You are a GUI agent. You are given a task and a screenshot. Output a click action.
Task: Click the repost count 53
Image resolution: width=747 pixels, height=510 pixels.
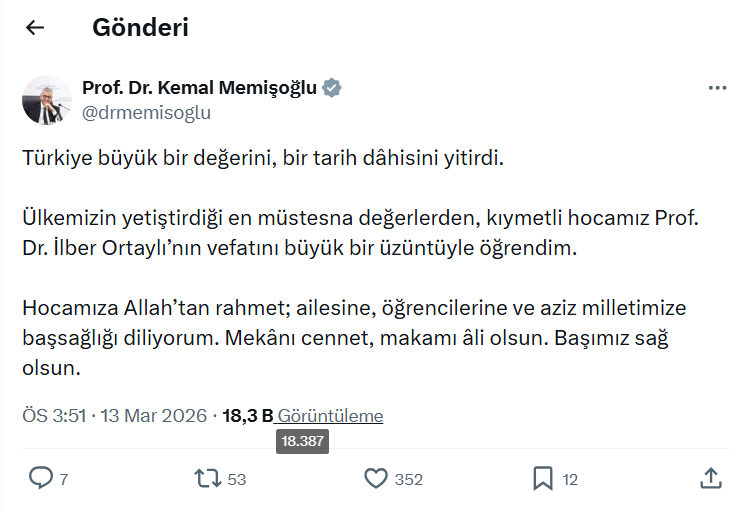[237, 480]
